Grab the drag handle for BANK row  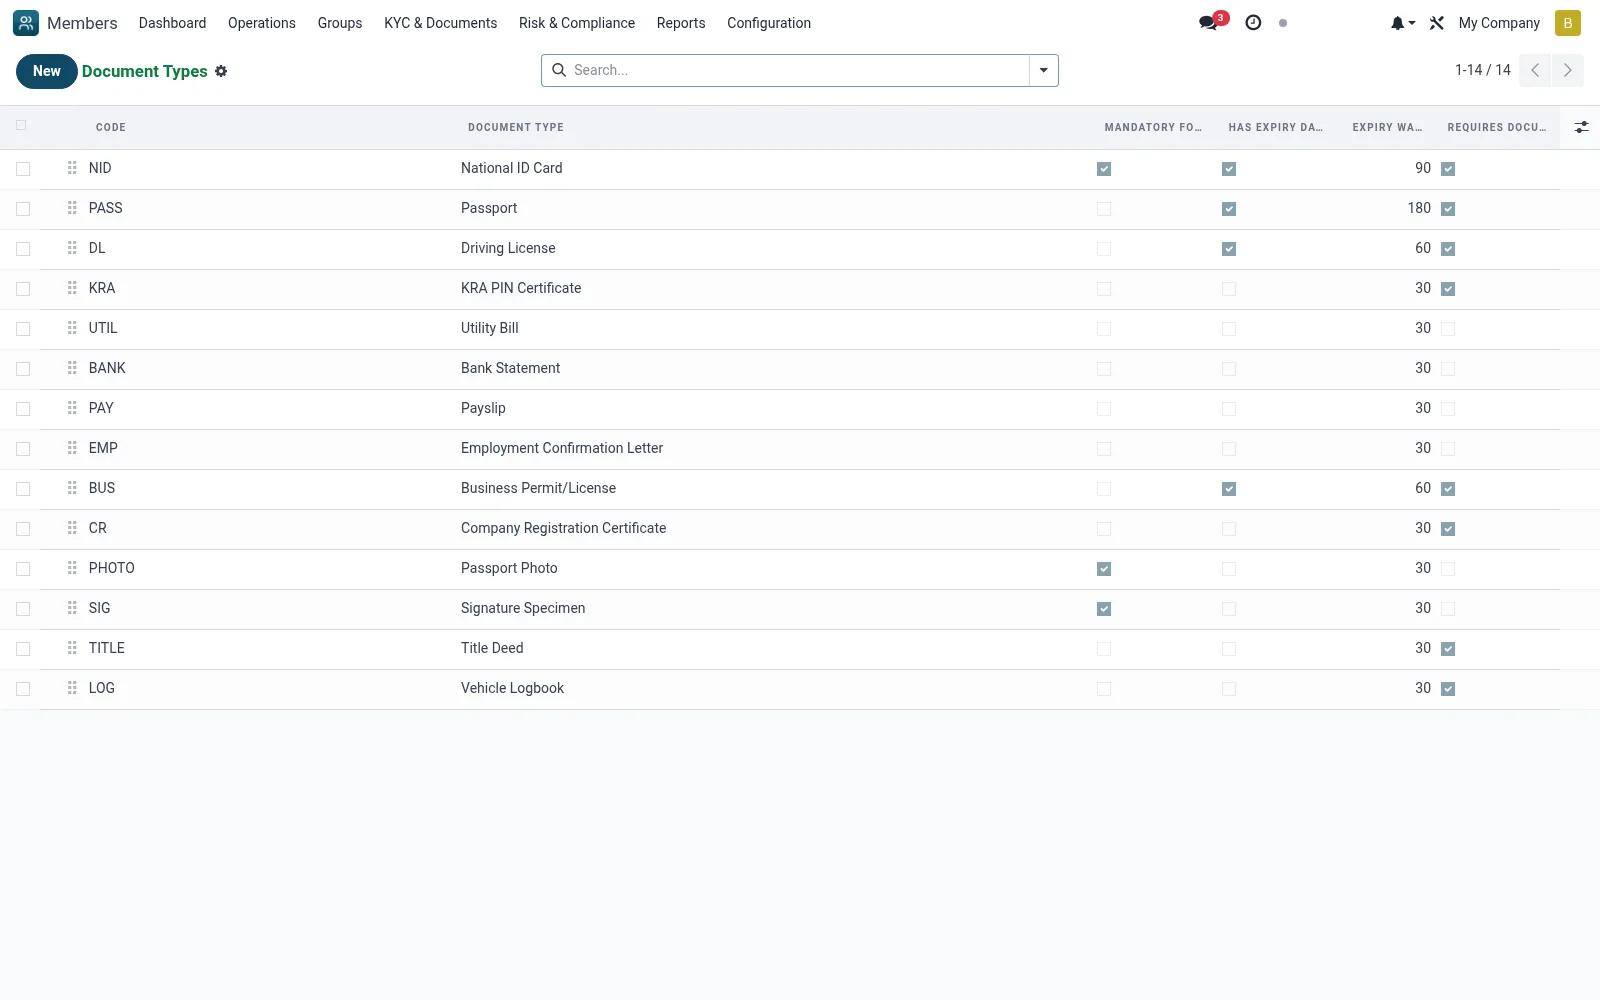(72, 368)
